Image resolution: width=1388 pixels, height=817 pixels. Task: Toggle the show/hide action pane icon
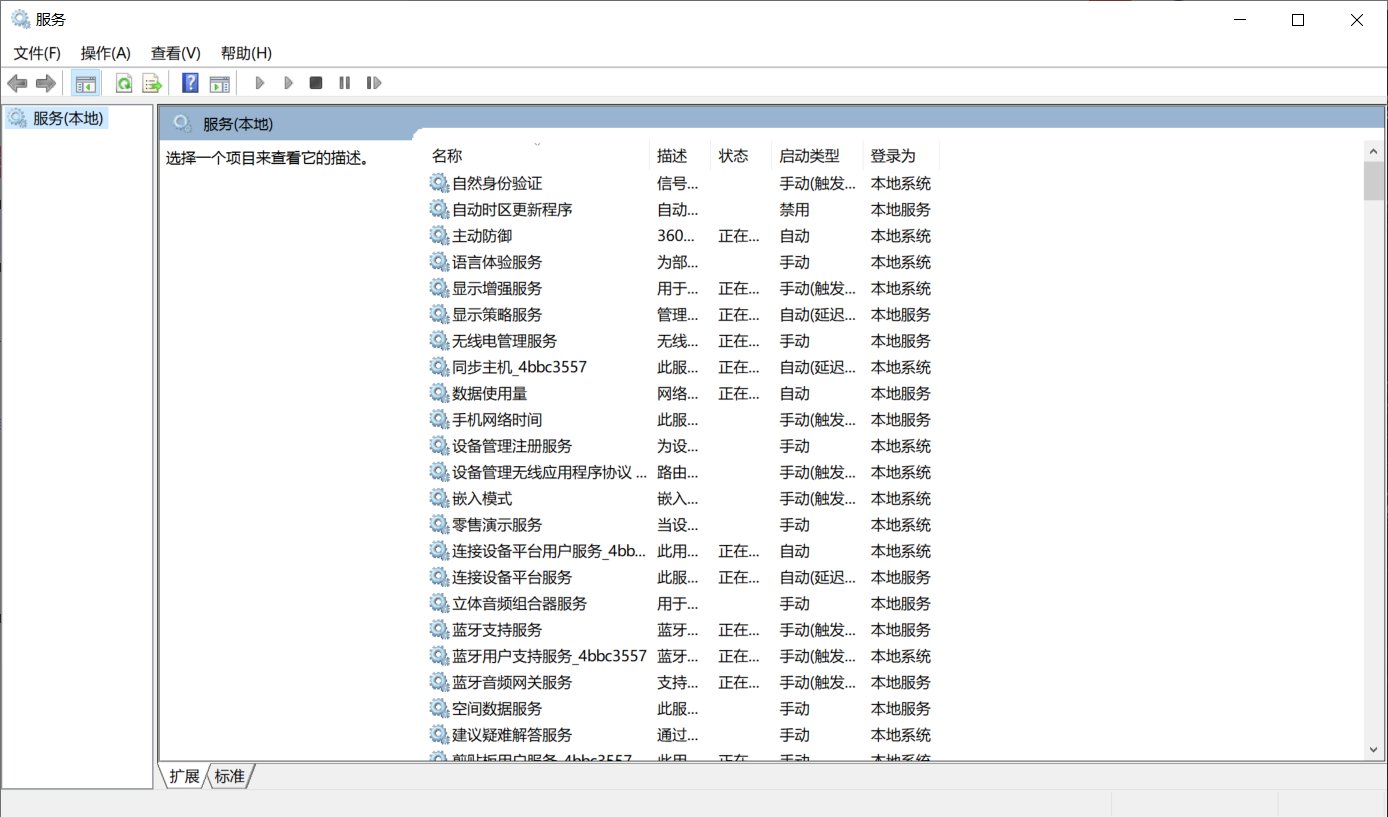220,83
